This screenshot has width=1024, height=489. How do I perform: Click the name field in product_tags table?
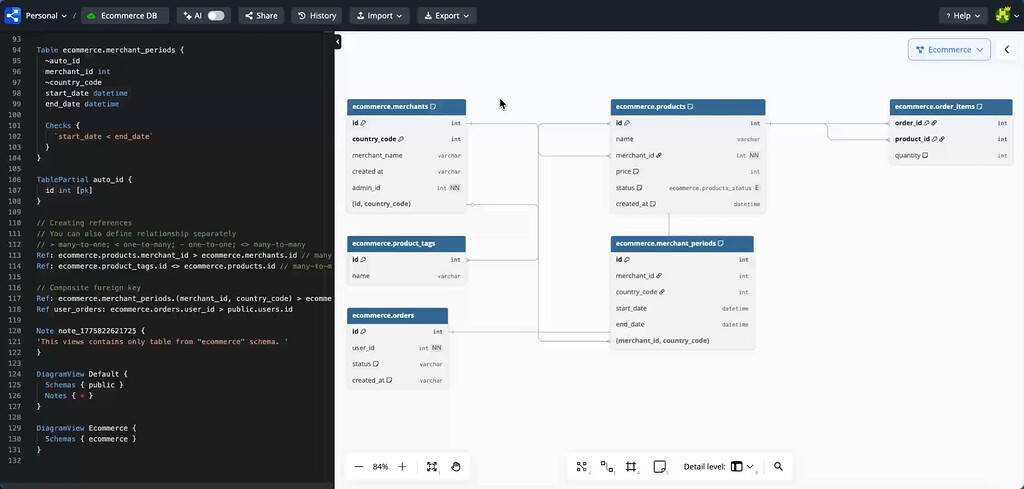click(x=406, y=276)
